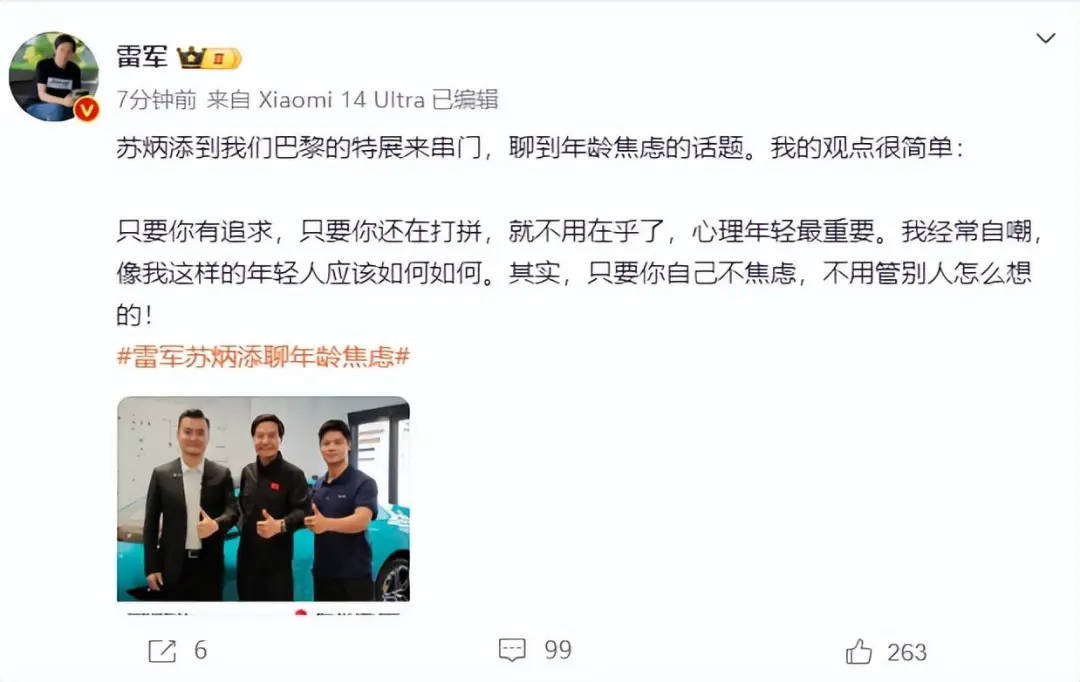Screen dimensions: 1080x682
Task: Click the like count 263
Action: pyautogui.click(x=906, y=652)
